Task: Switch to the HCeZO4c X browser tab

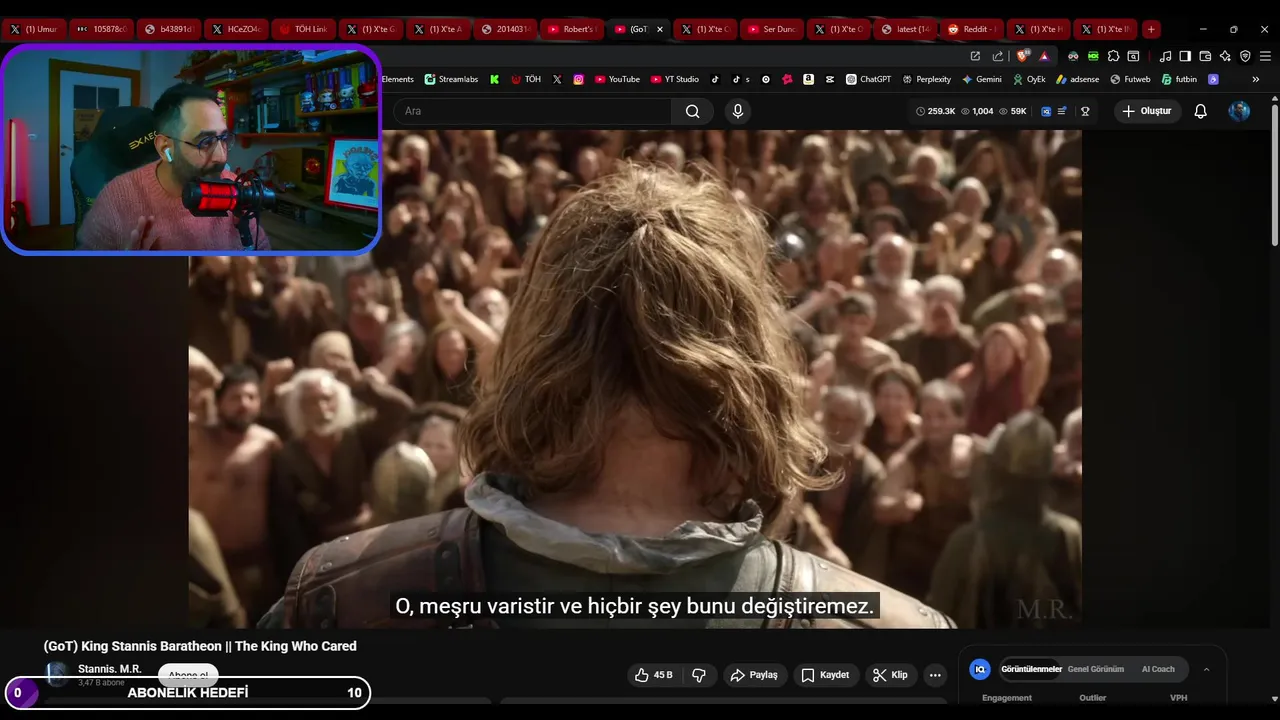Action: tap(236, 29)
